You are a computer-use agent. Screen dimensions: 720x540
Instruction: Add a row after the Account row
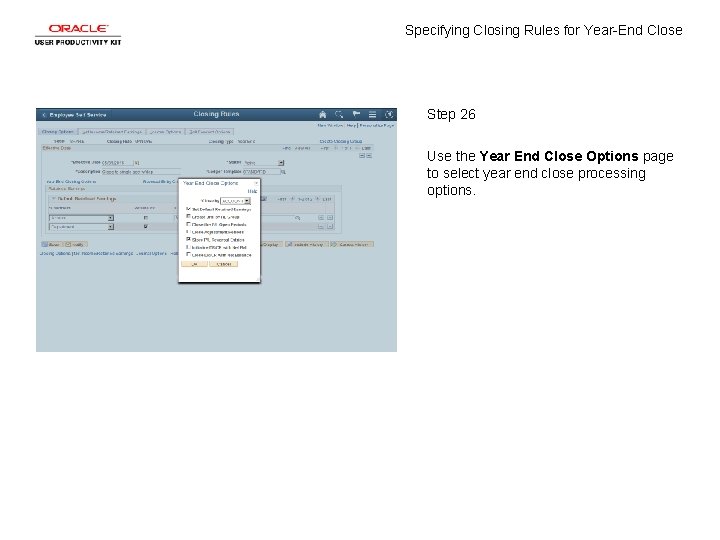pyautogui.click(x=321, y=218)
